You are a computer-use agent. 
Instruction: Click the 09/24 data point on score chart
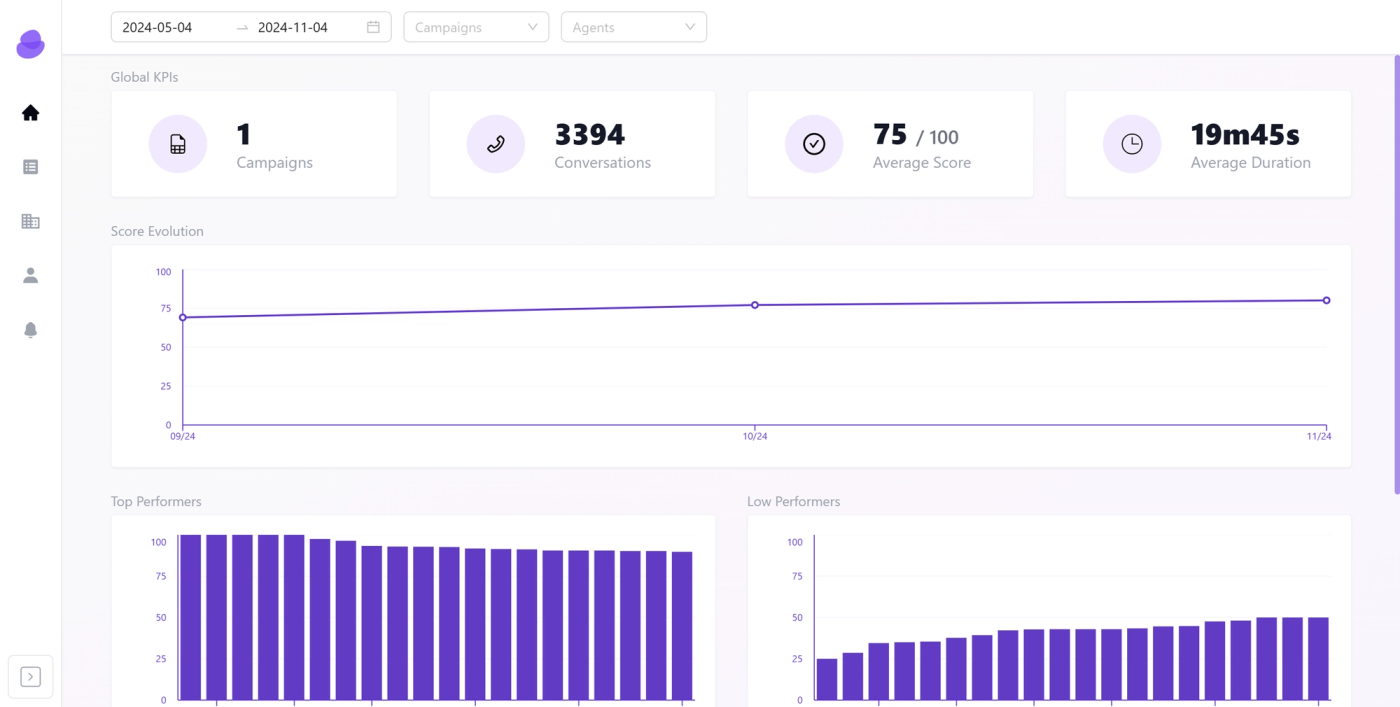[x=183, y=317]
